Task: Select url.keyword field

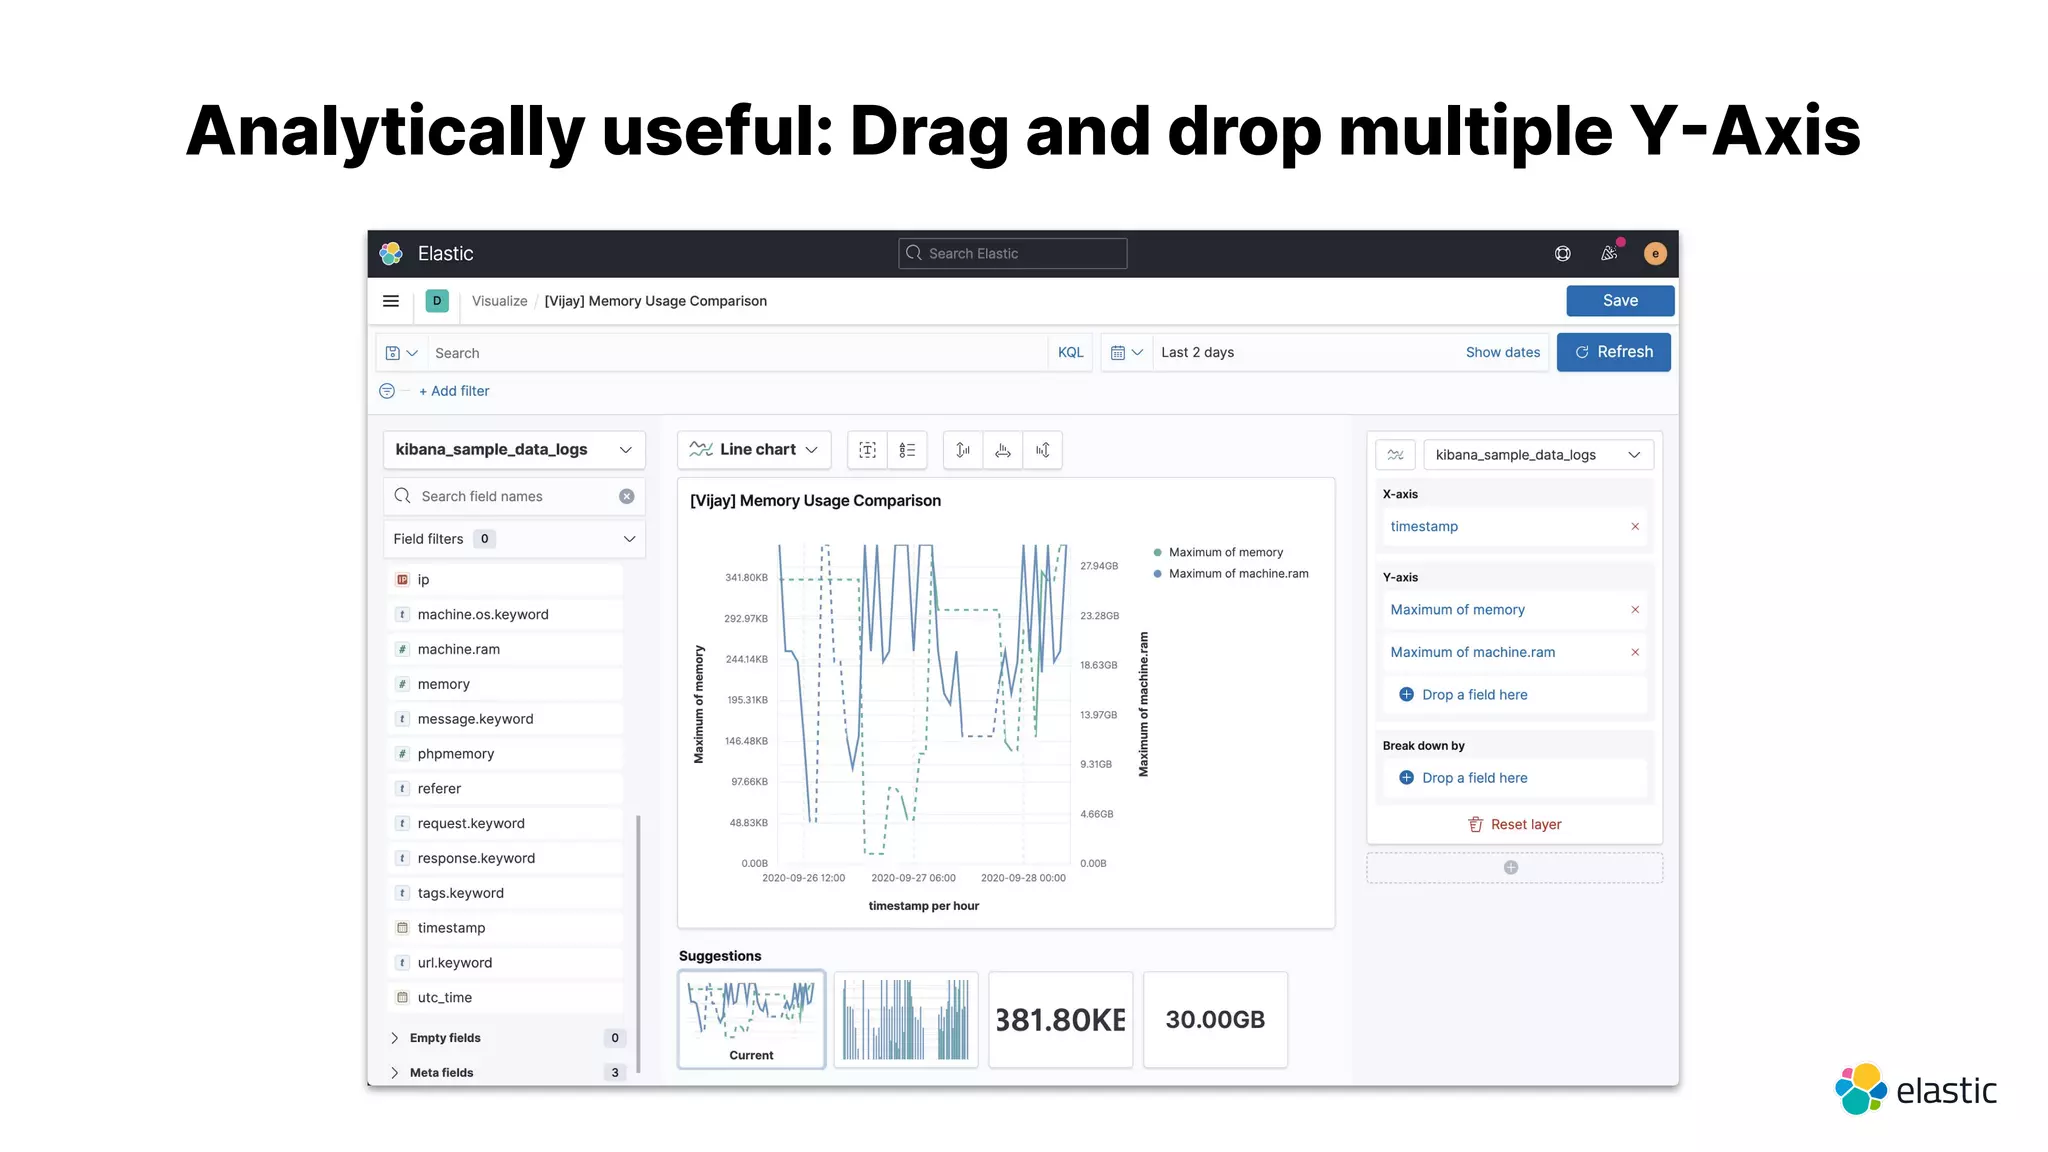Action: pyautogui.click(x=505, y=963)
